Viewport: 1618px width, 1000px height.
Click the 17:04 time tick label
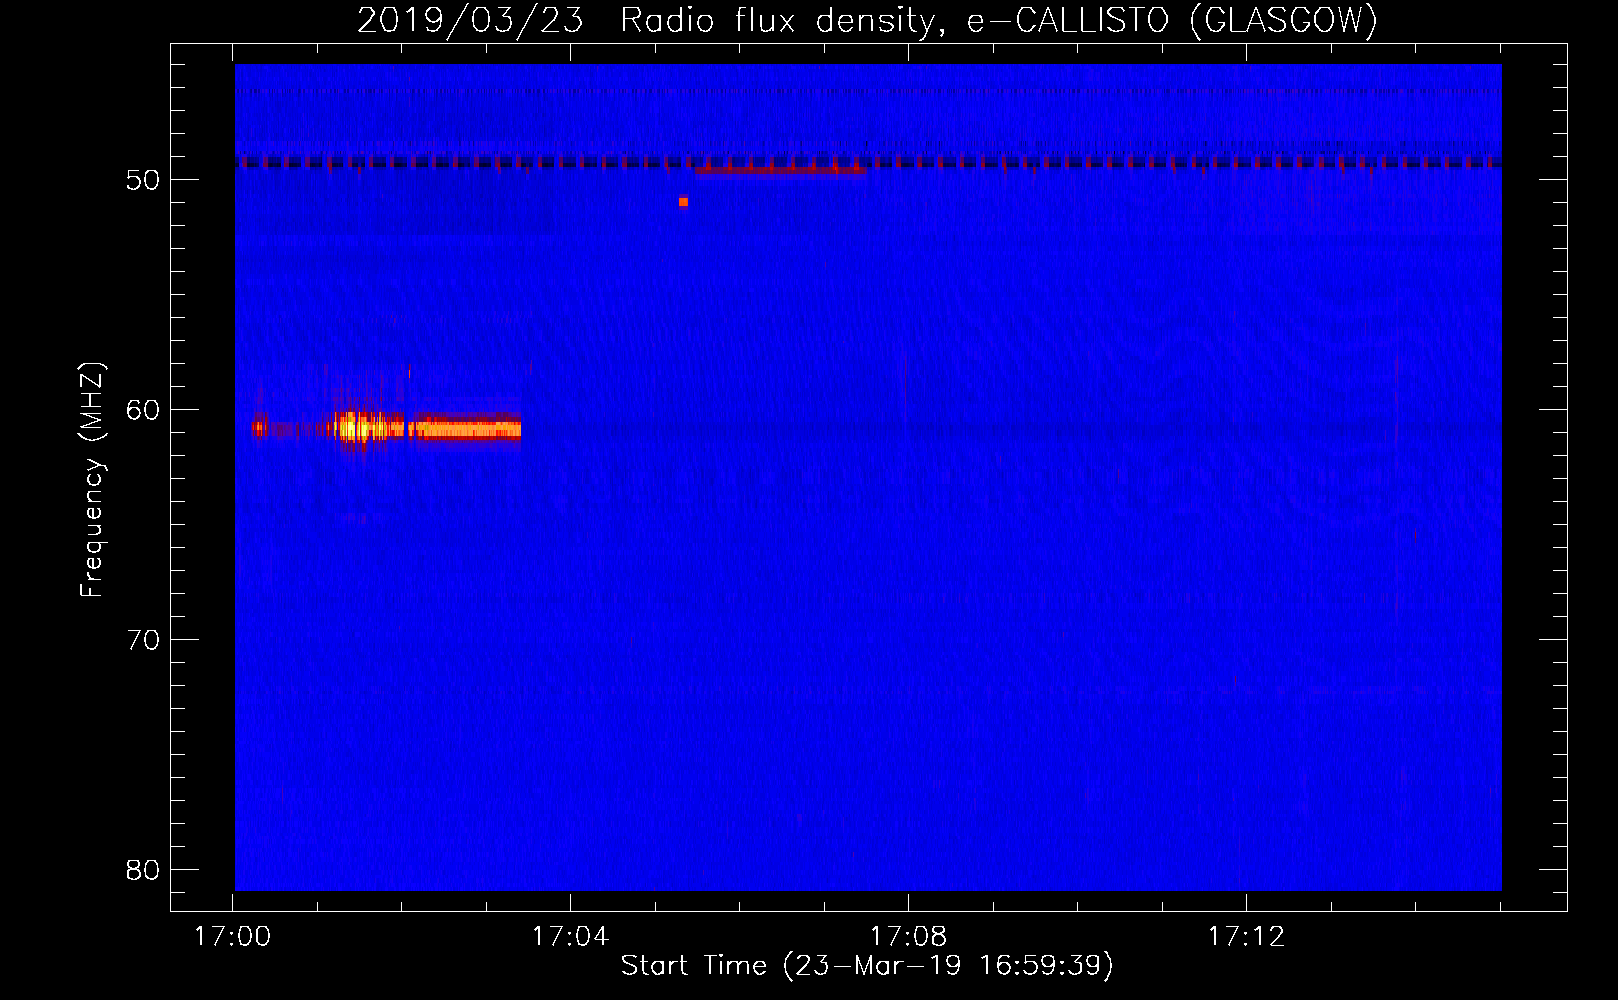click(570, 937)
